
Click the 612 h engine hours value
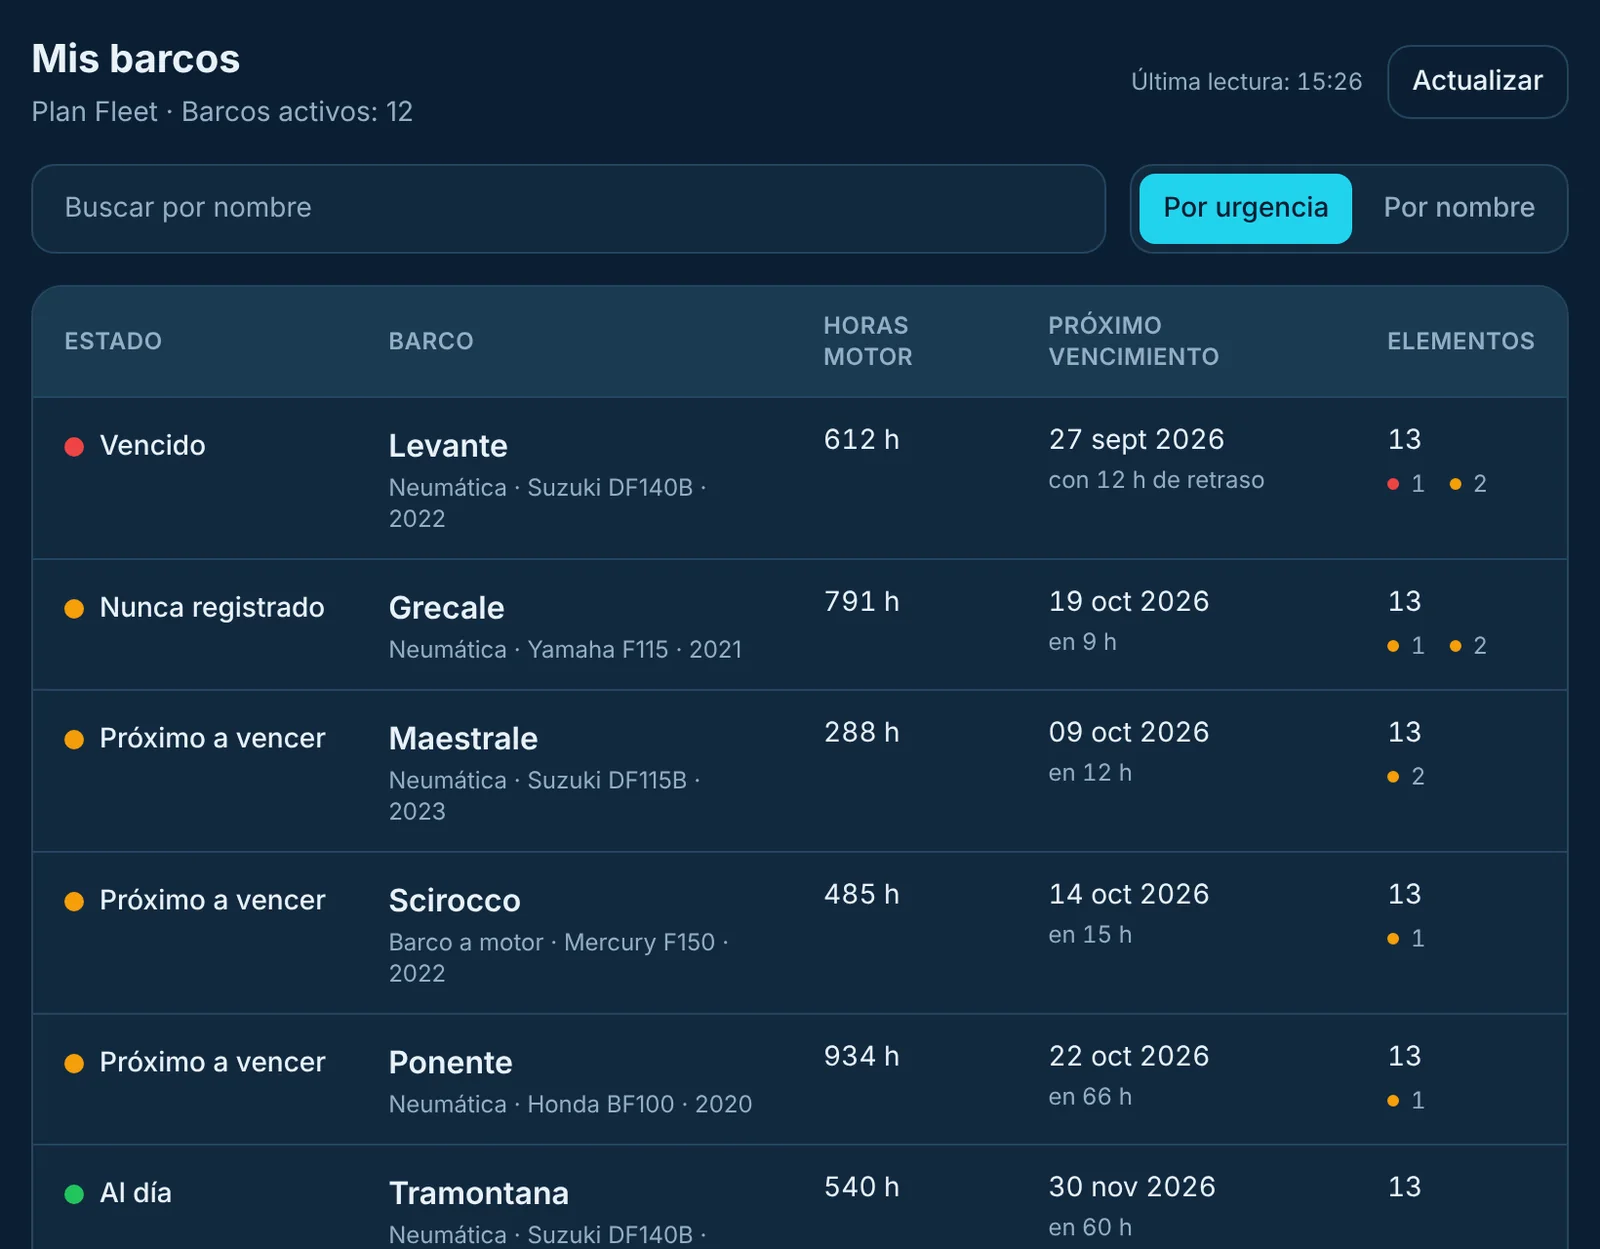(862, 440)
